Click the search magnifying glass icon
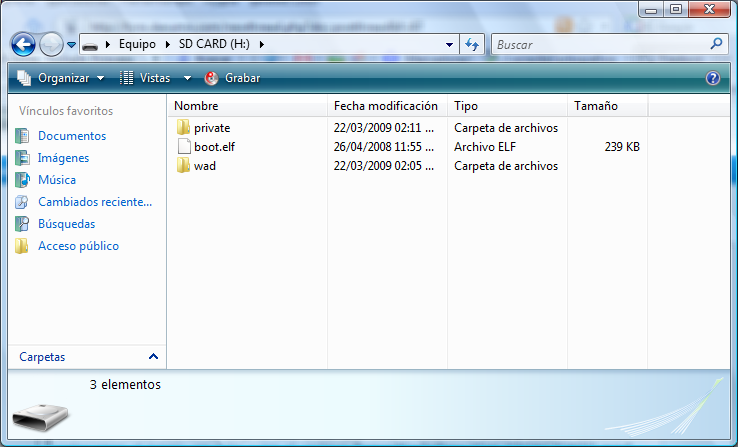This screenshot has height=447, width=738. (716, 44)
